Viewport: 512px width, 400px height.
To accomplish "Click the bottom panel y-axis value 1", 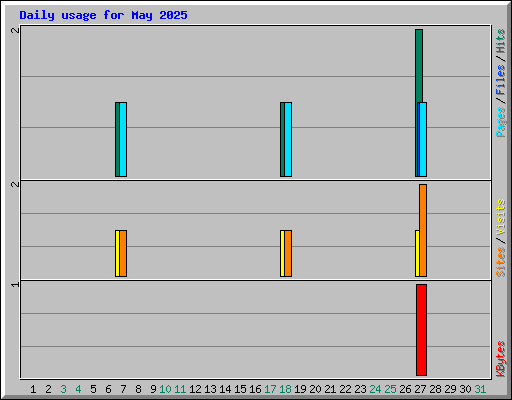I will point(15,284).
